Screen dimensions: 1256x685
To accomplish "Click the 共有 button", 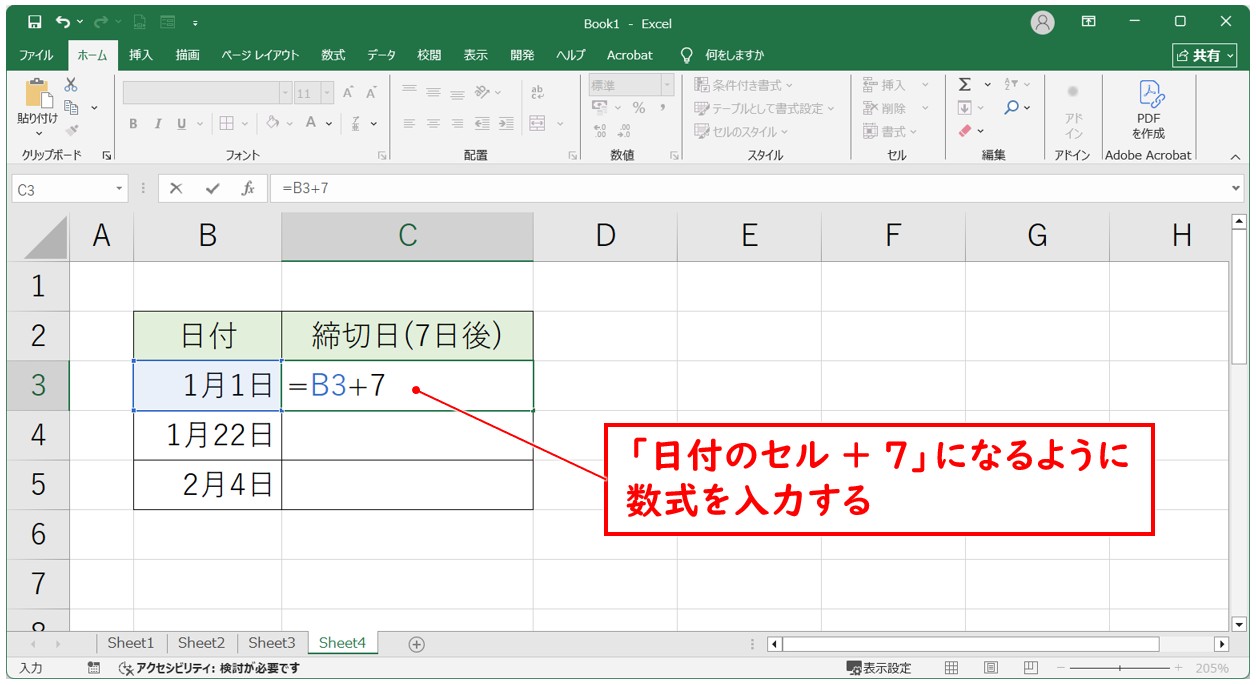I will point(1204,55).
